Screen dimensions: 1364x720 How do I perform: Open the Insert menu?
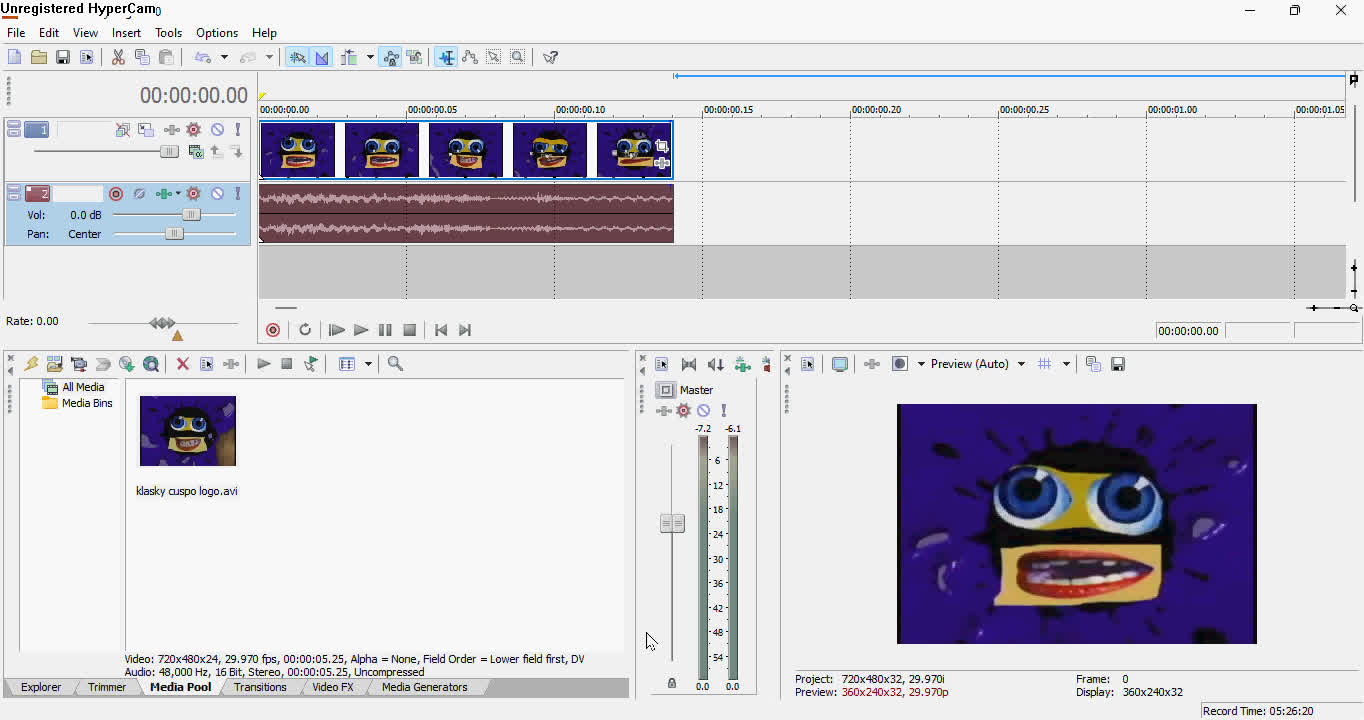[126, 33]
